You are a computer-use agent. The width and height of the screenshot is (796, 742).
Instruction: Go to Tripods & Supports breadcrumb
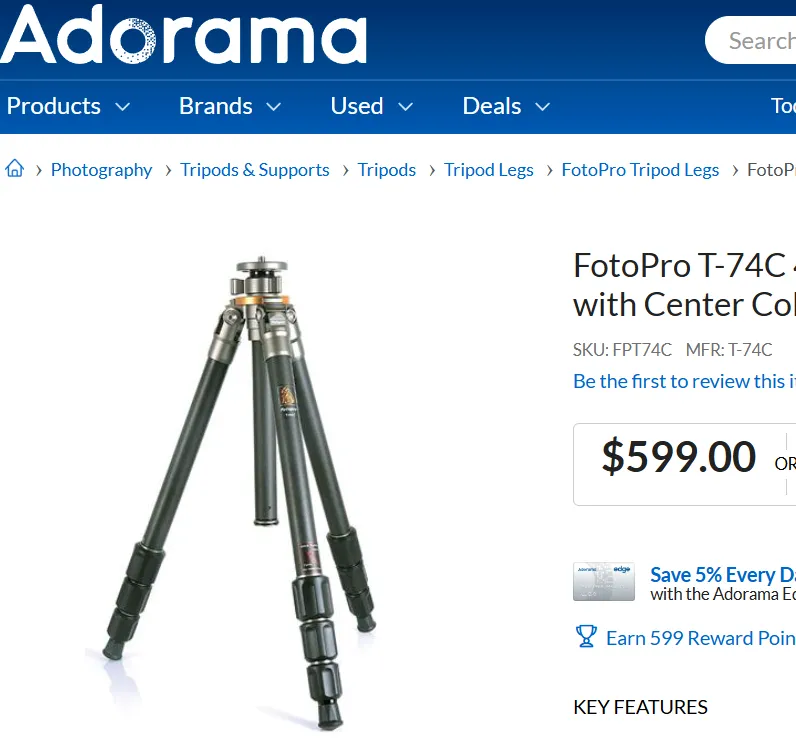255,170
